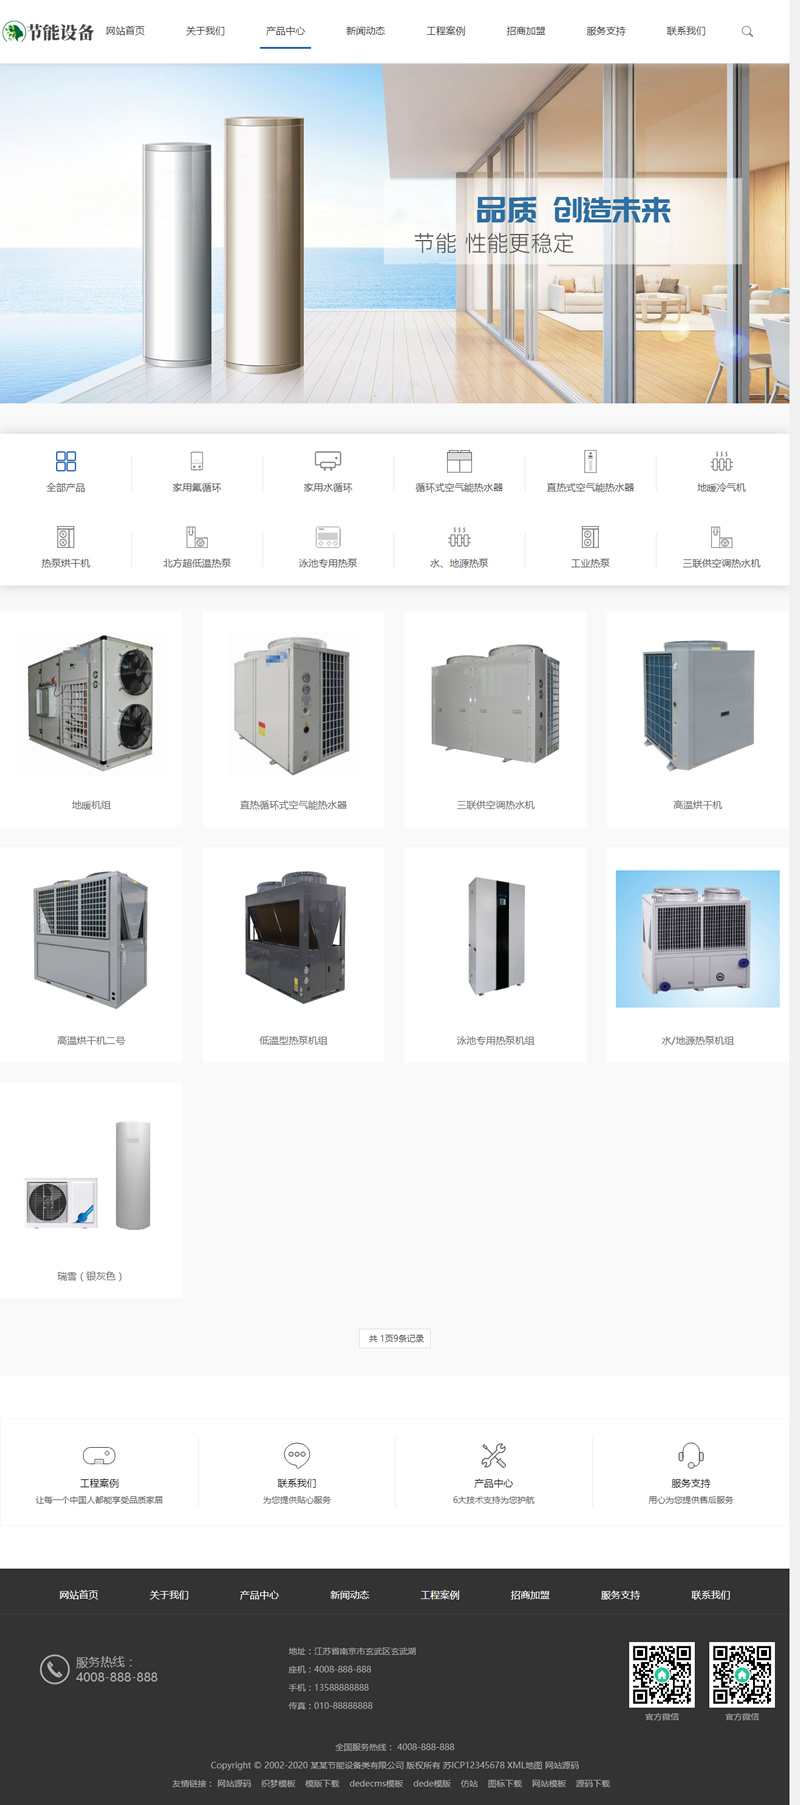Open the 织梦模板 friendly link in footer
The height and width of the screenshot is (1805, 800).
click(x=278, y=1783)
